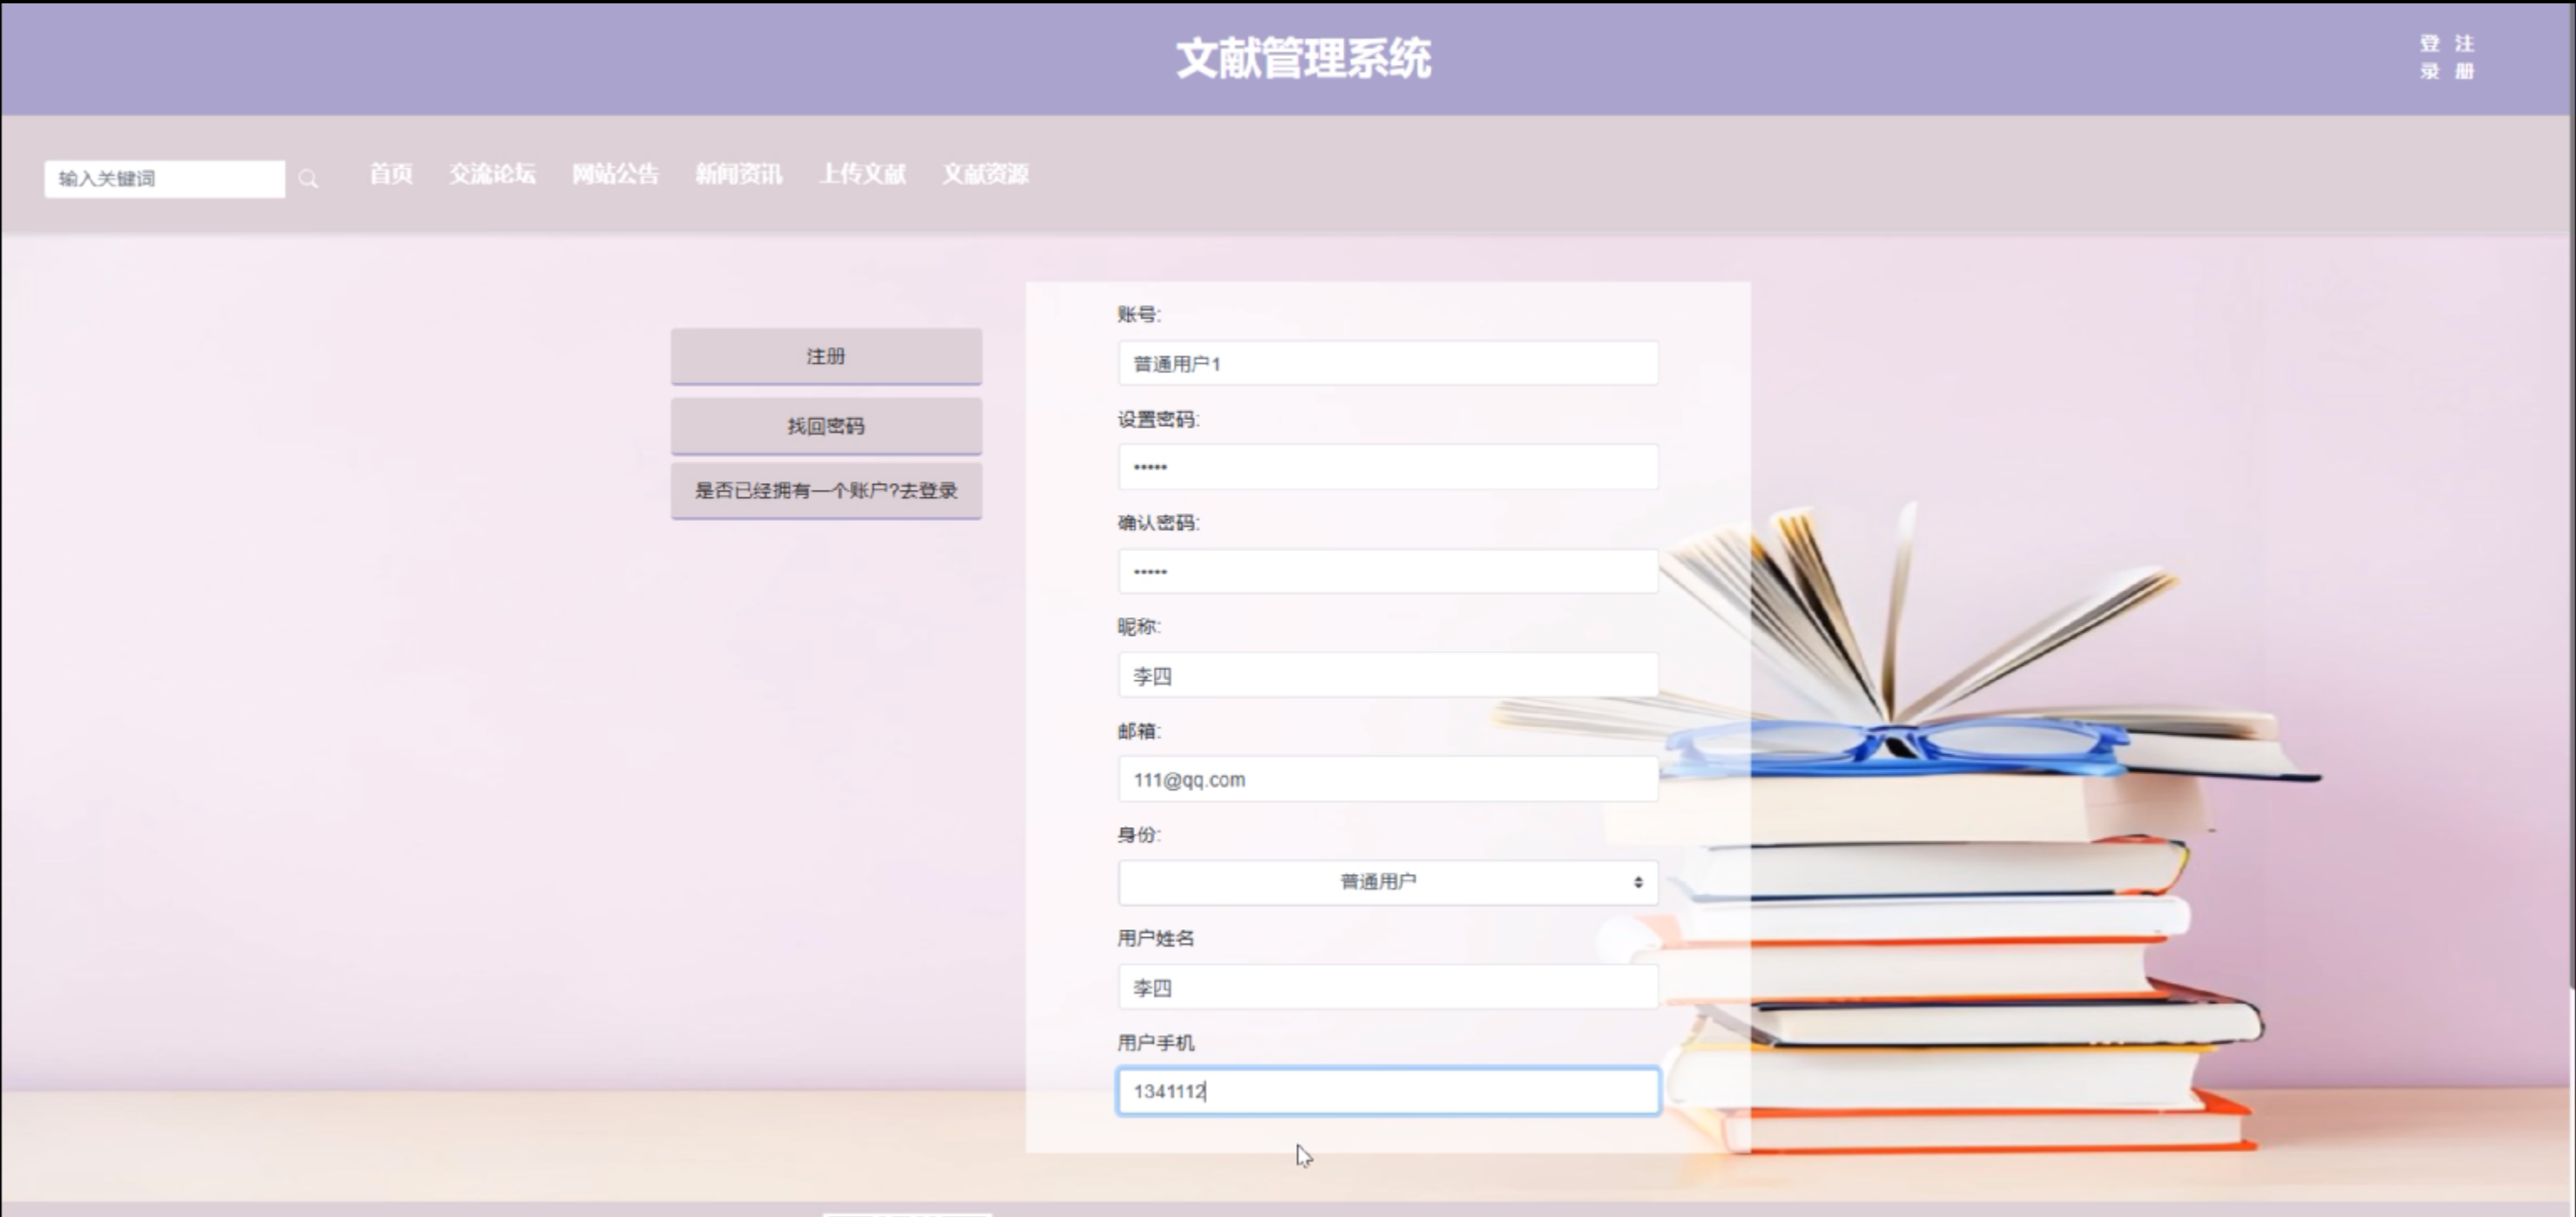Screen dimensions: 2576x1217
Task: Click the 账号 account input field
Action: click(x=1387, y=364)
